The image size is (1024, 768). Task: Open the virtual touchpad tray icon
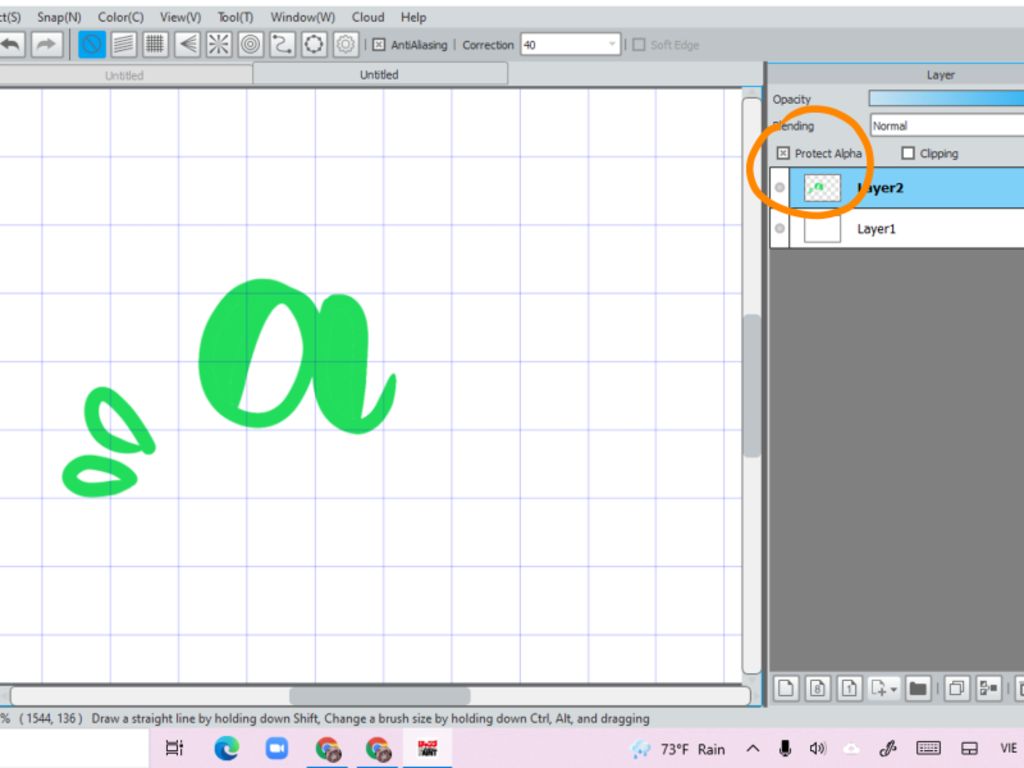coord(969,749)
